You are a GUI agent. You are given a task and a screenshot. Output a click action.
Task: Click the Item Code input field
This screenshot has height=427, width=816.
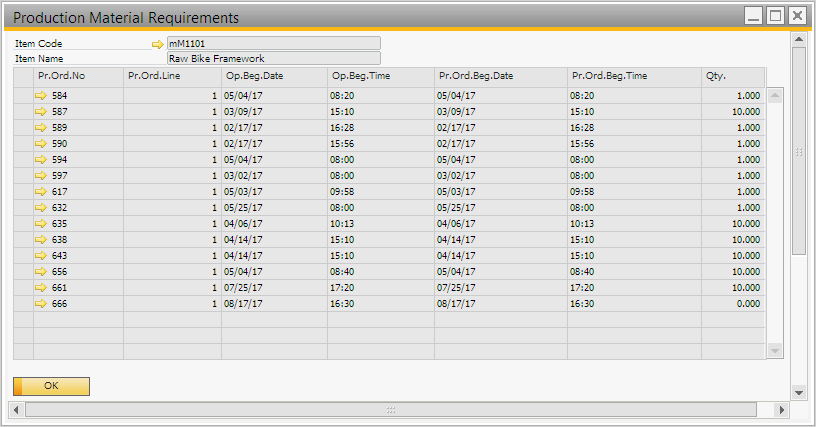click(x=273, y=43)
